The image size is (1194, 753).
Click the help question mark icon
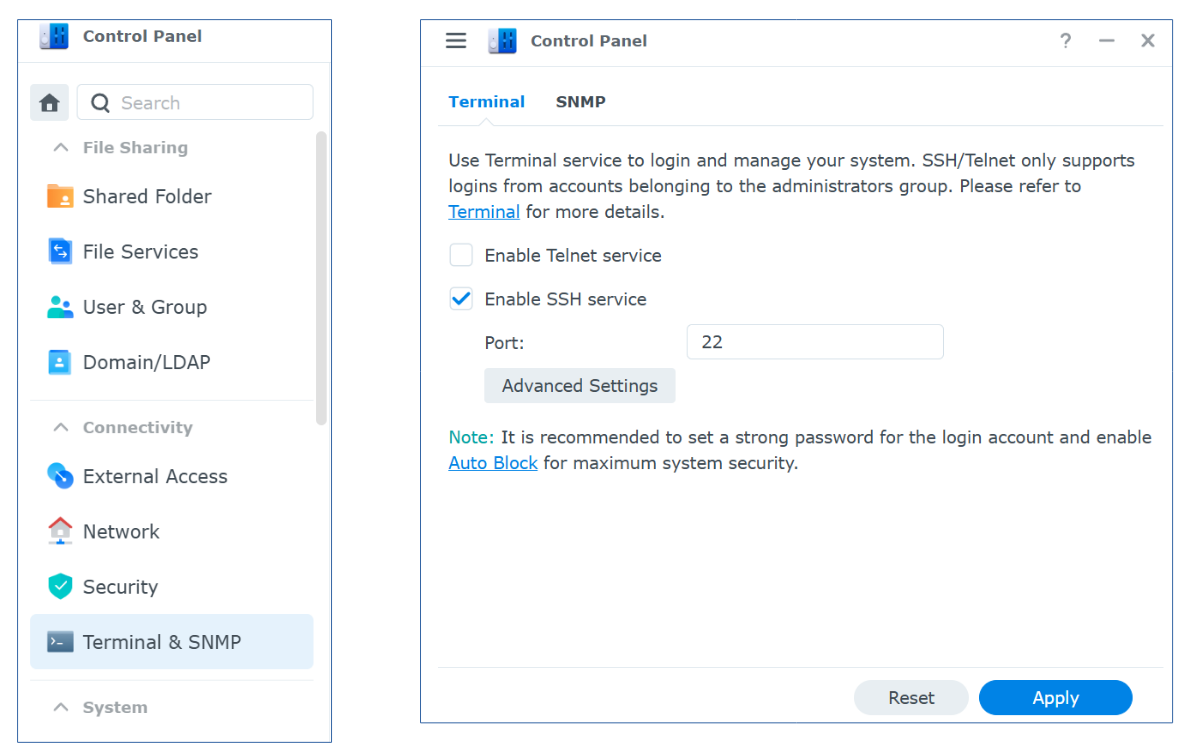(1065, 41)
